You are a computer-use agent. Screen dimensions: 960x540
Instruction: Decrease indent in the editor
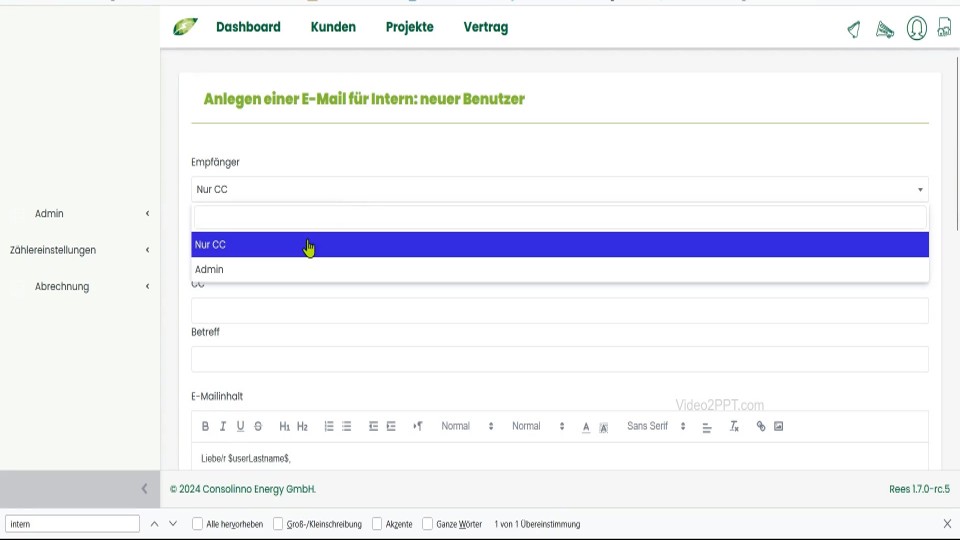click(x=373, y=426)
